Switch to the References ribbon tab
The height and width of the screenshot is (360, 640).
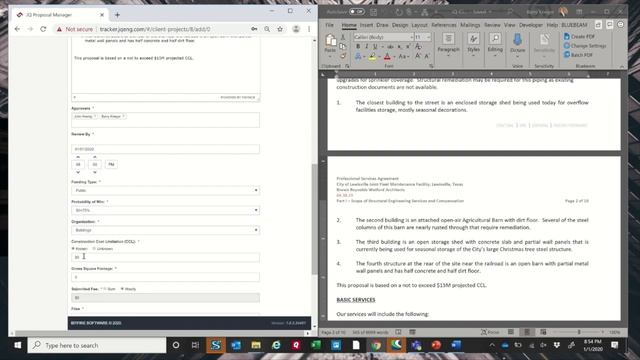coord(444,25)
